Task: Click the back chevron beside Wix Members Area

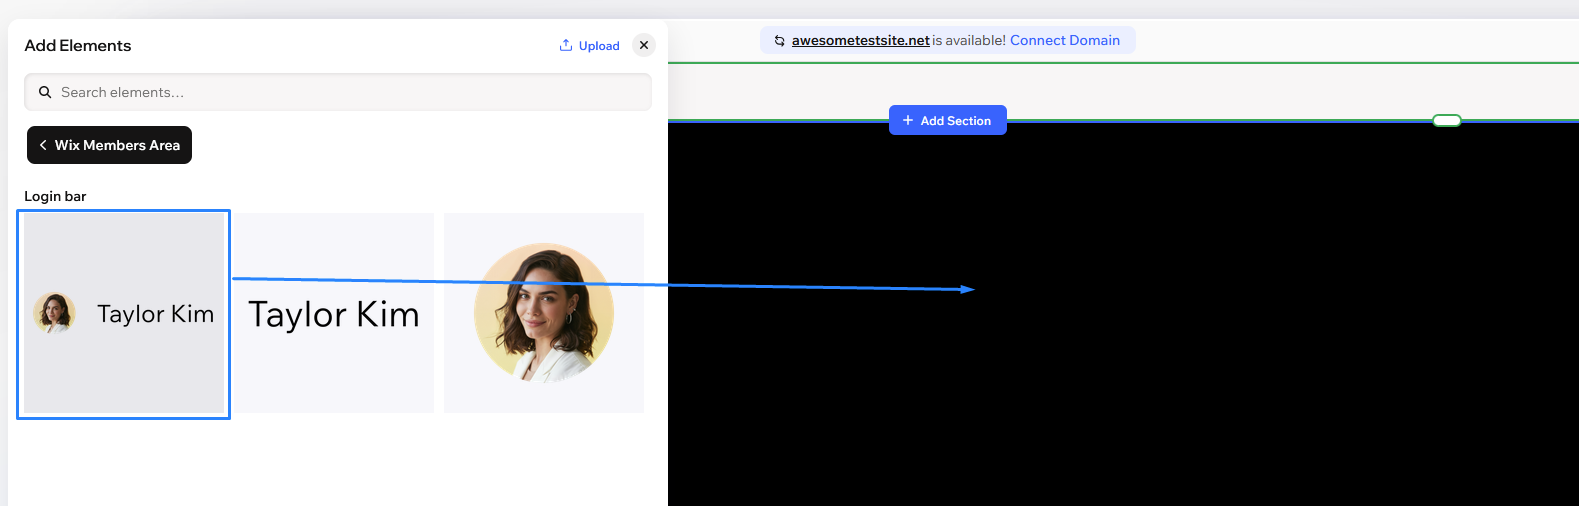Action: (x=43, y=145)
